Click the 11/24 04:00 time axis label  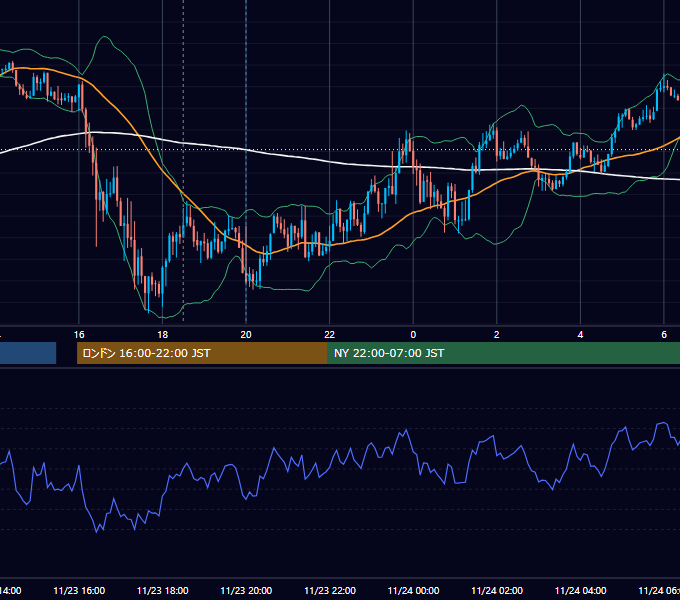click(x=581, y=590)
